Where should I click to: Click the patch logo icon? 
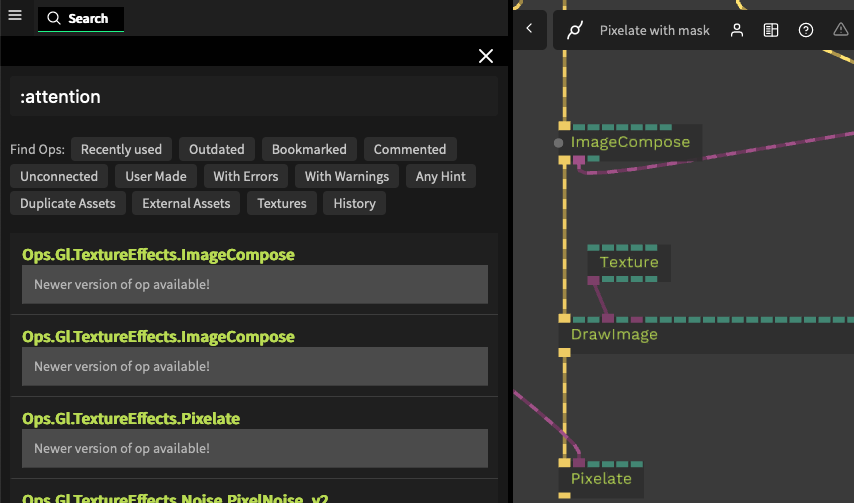(575, 30)
